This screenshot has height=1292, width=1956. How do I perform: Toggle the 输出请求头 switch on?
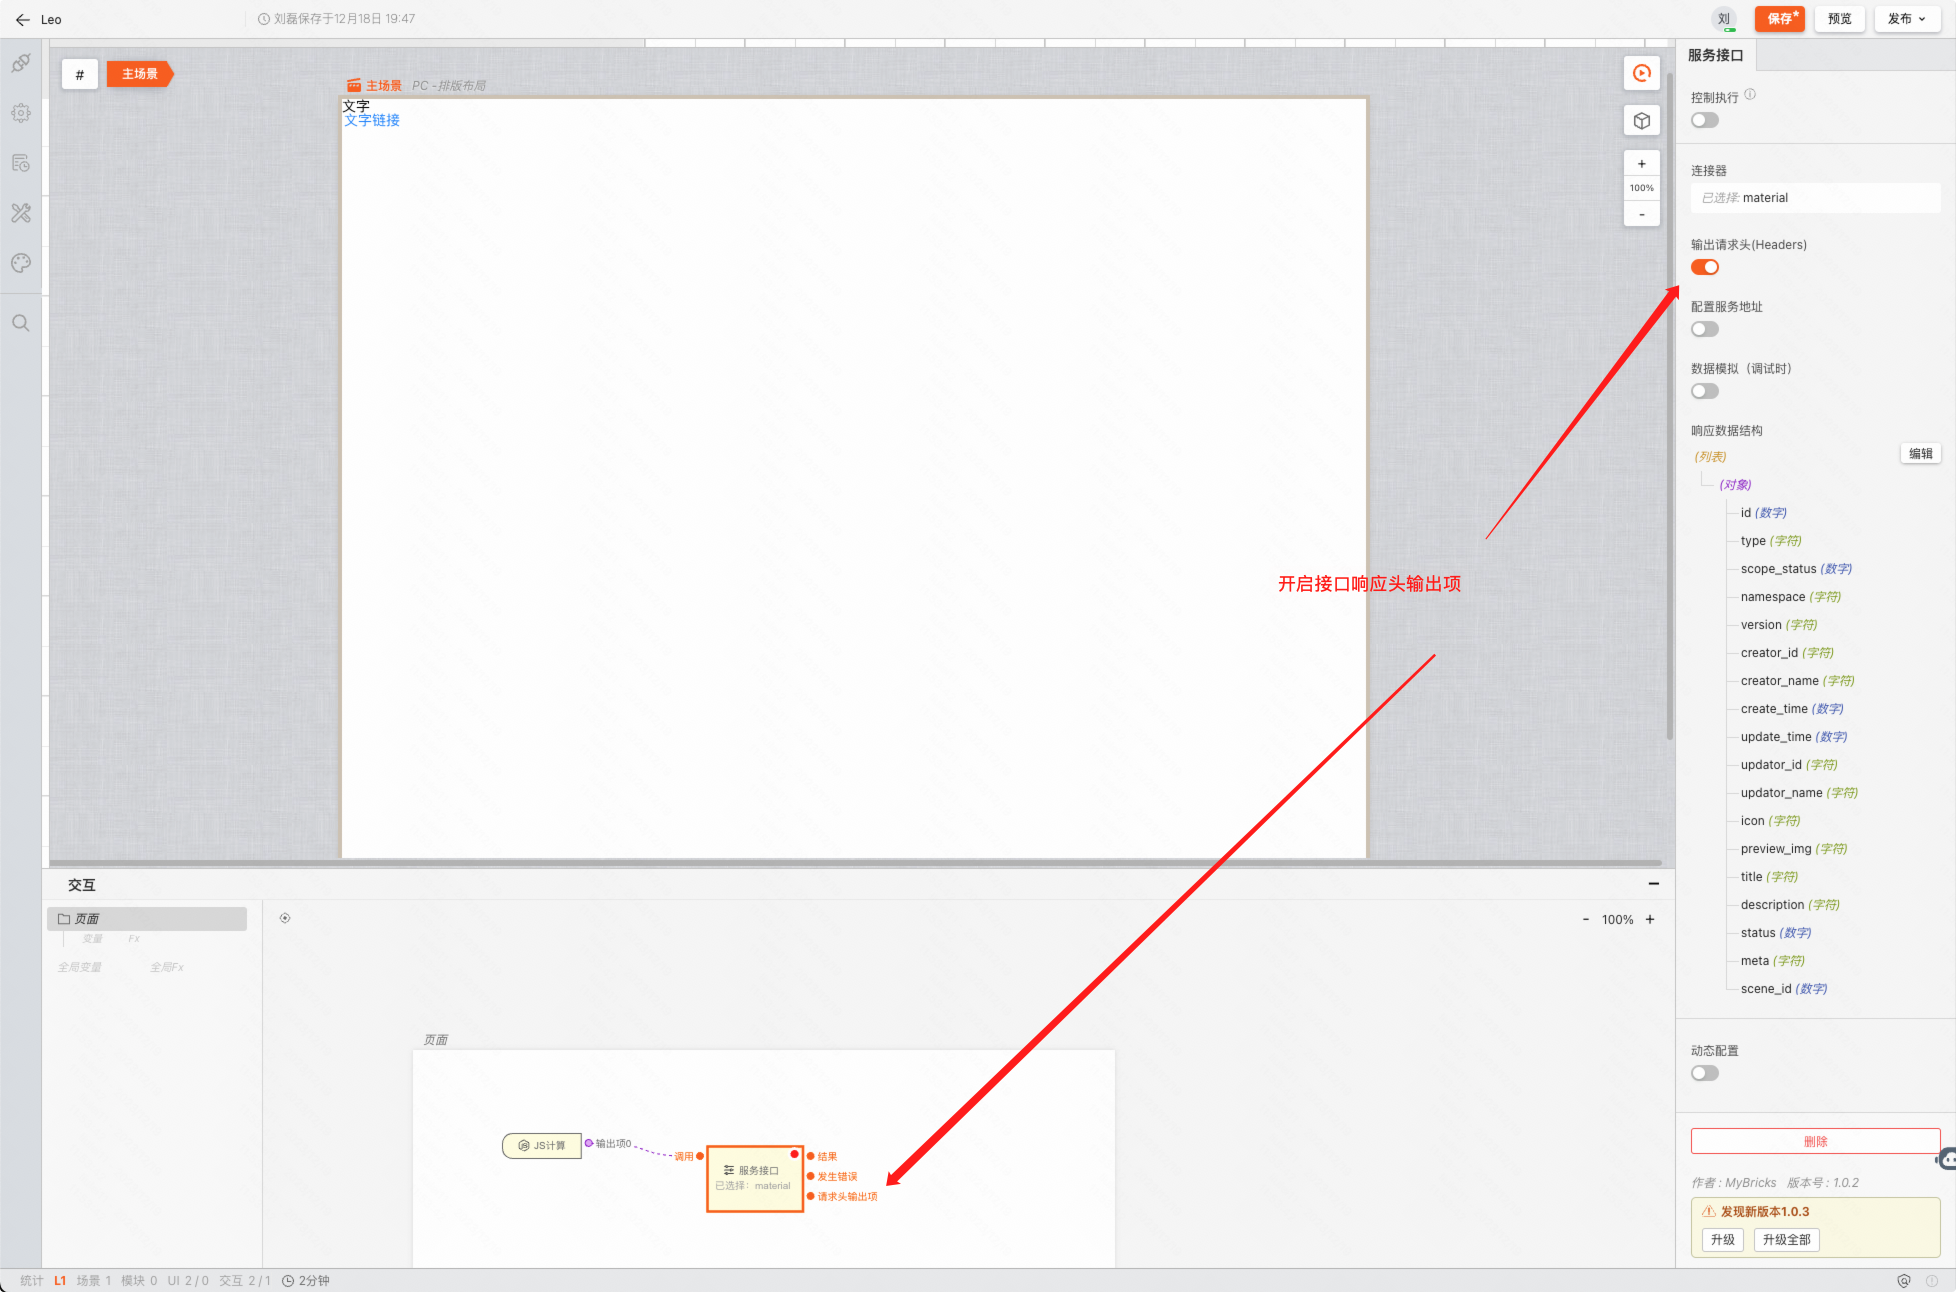[x=1707, y=267]
